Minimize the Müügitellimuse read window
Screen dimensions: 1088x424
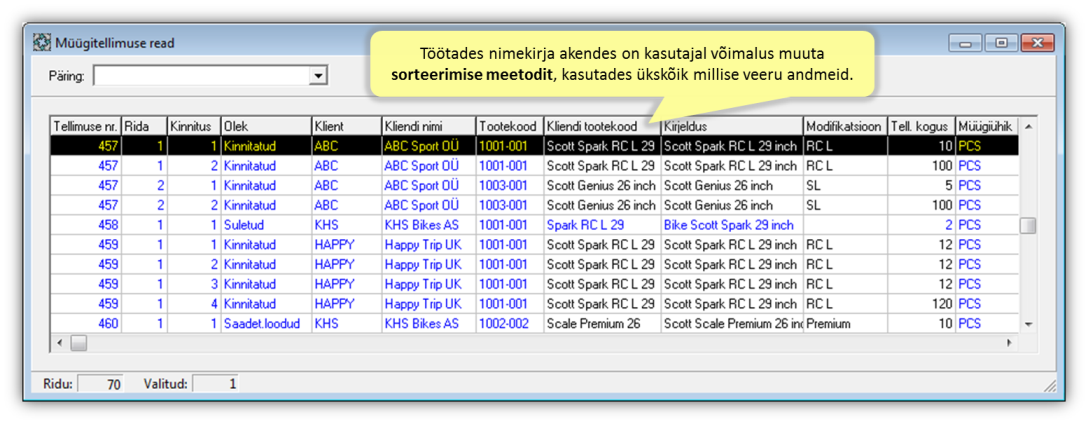[x=965, y=43]
